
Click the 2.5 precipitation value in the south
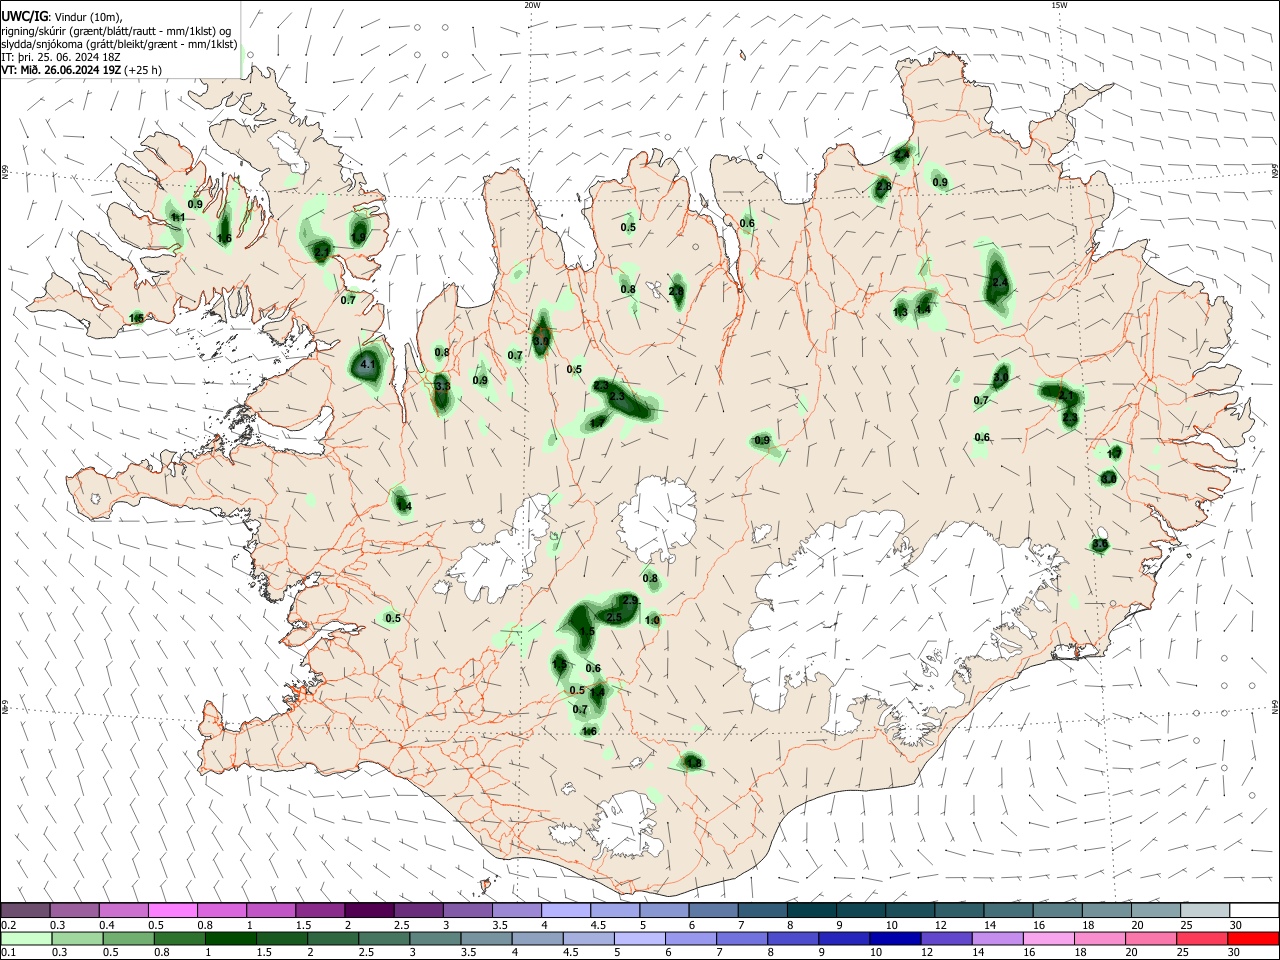[x=614, y=617]
